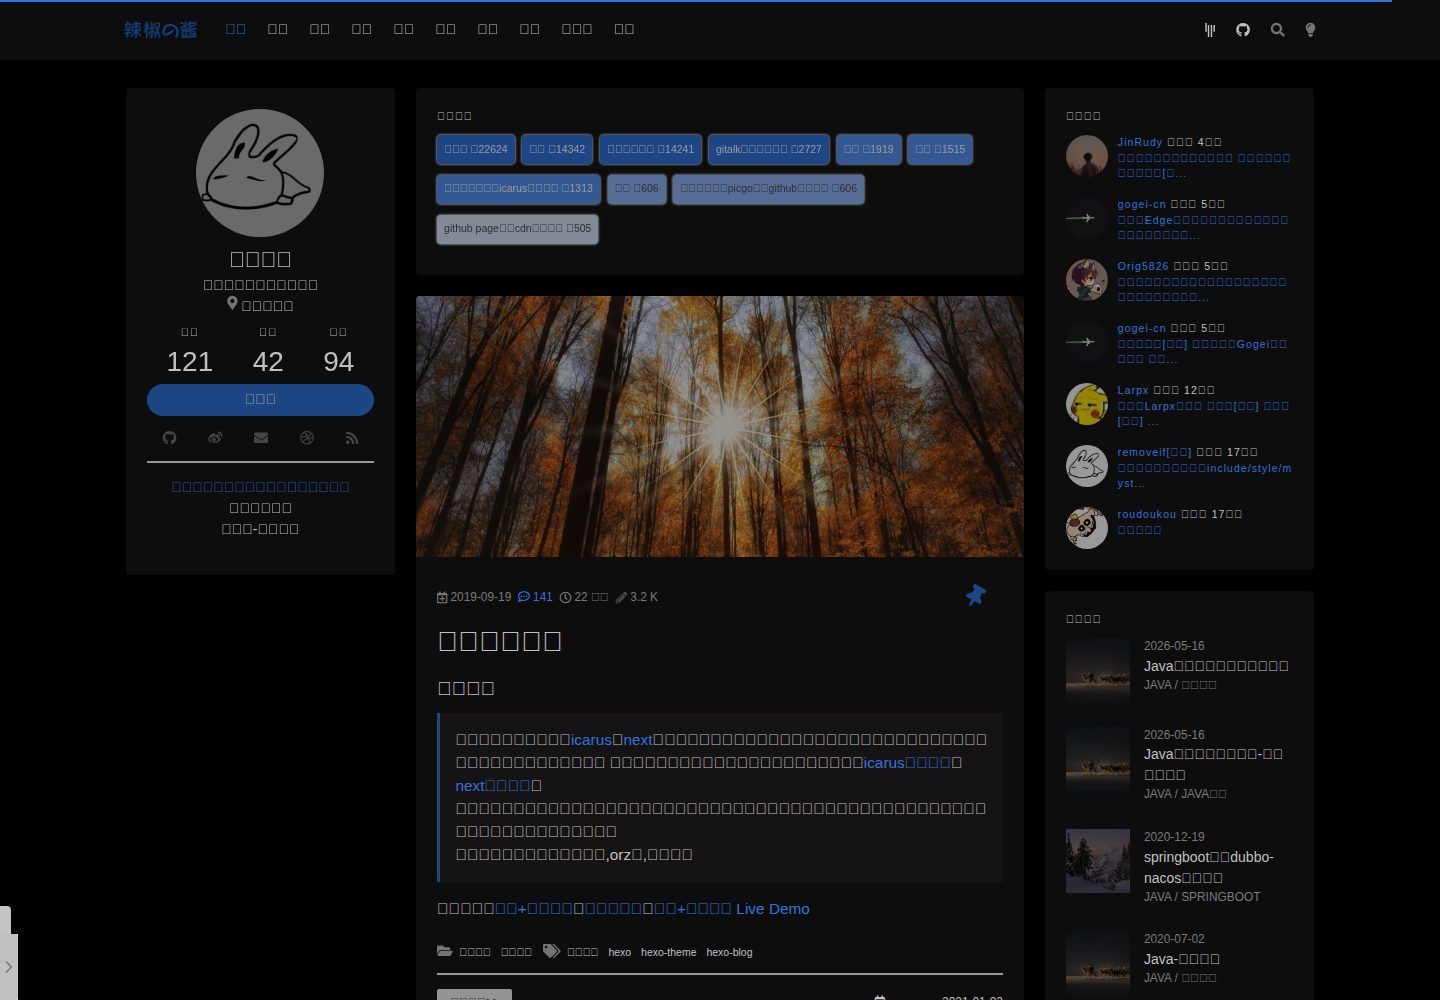Go to the 辣椒の酱 site logo

(x=160, y=30)
